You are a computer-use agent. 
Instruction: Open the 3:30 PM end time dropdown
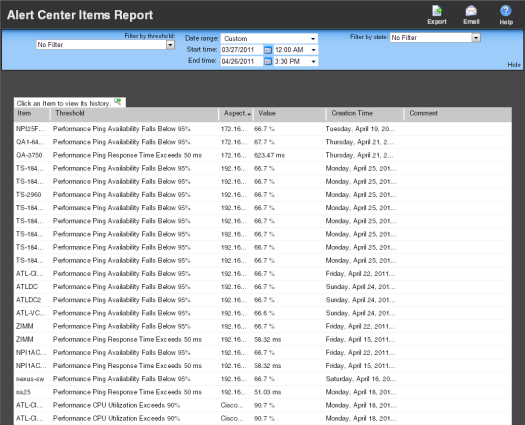click(296, 62)
